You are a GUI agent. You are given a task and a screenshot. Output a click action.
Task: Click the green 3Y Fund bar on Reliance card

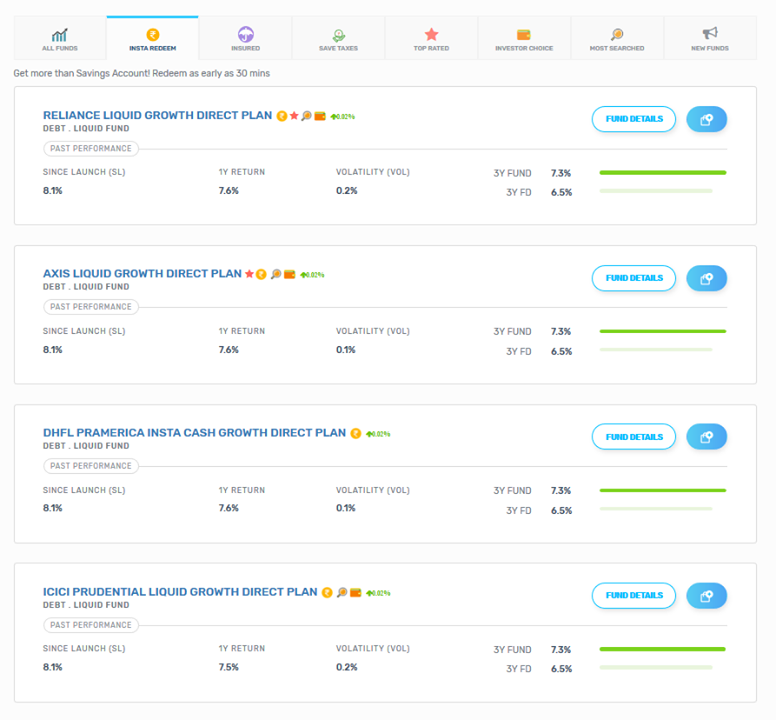click(663, 173)
